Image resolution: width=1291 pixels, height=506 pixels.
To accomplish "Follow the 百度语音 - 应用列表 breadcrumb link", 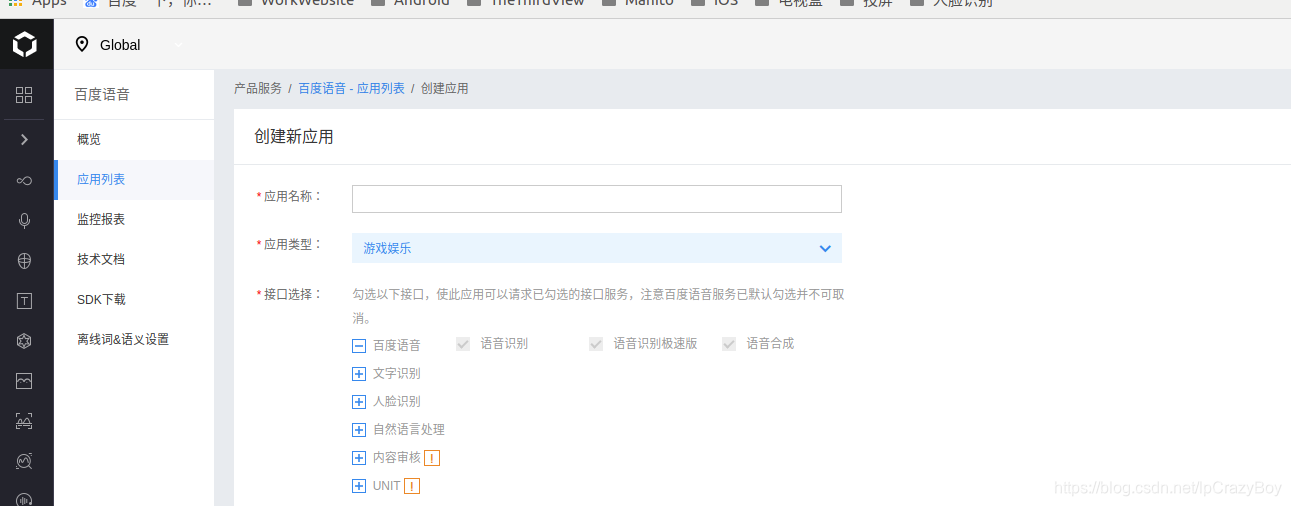I will [x=351, y=88].
